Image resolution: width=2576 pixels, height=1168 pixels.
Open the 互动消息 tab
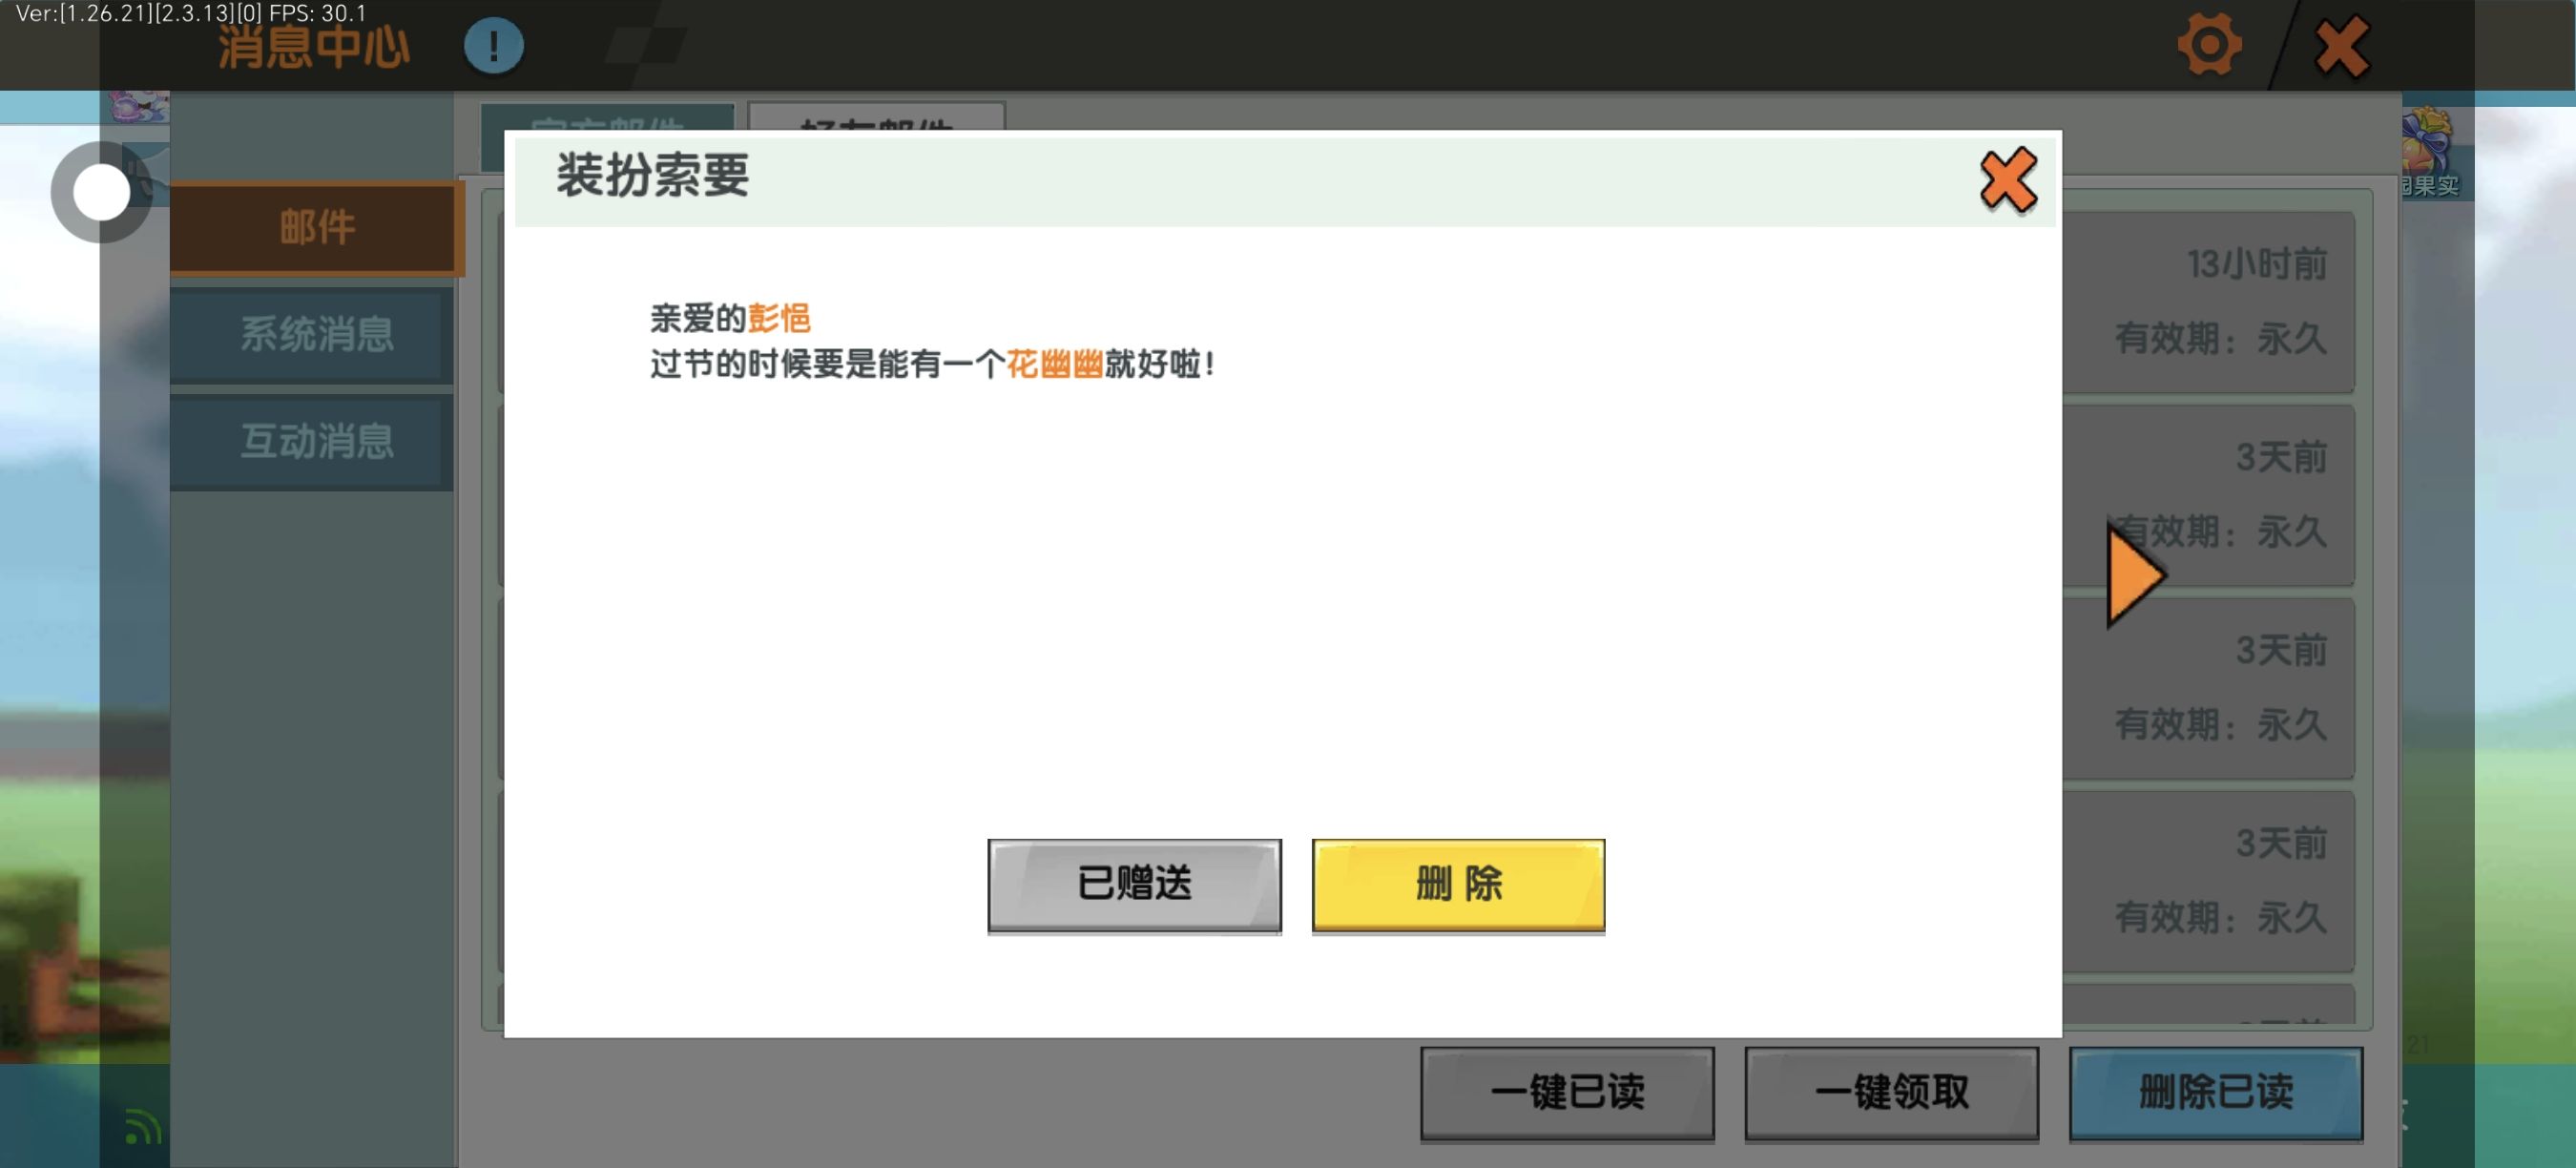point(315,442)
